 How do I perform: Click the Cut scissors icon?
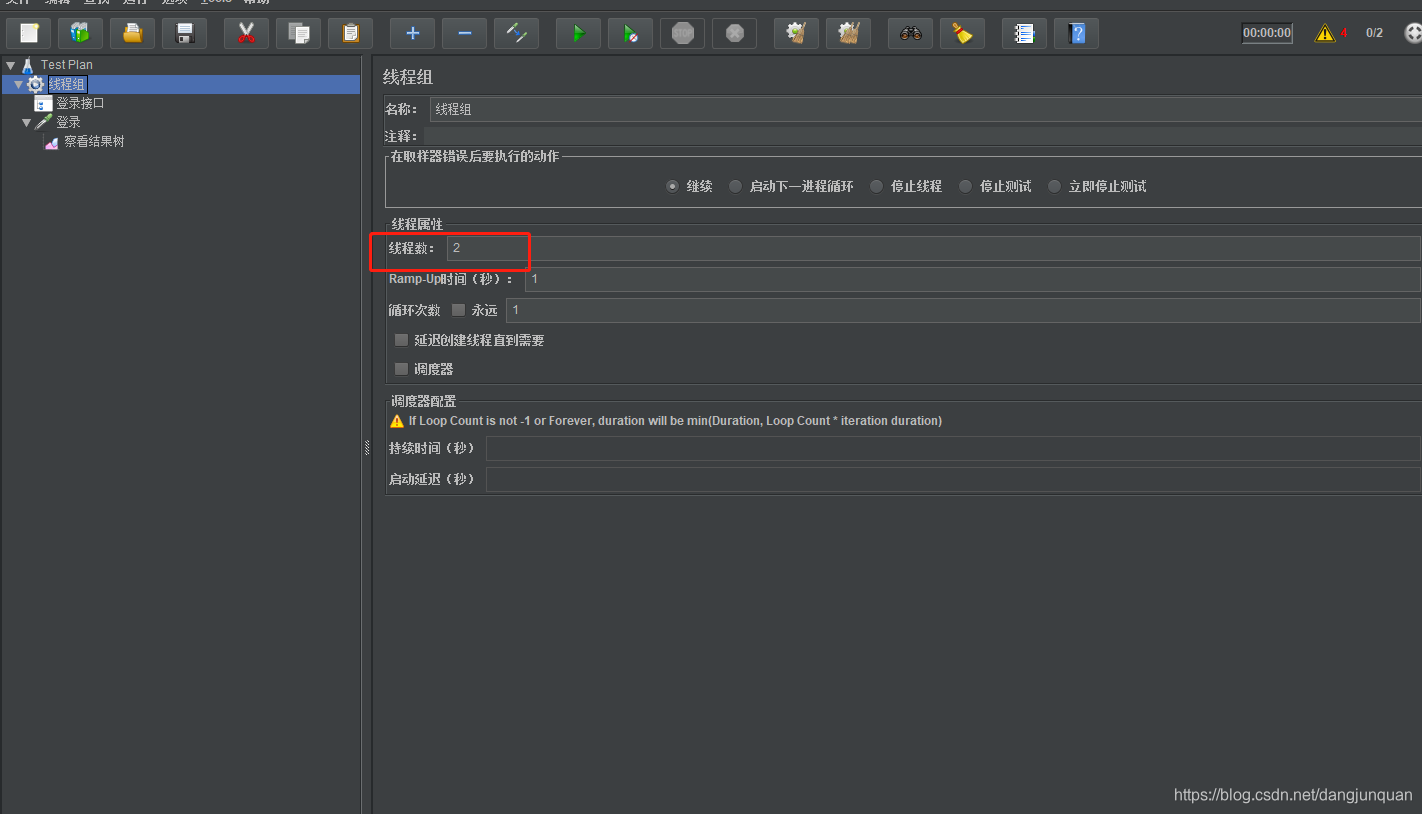tap(247, 33)
